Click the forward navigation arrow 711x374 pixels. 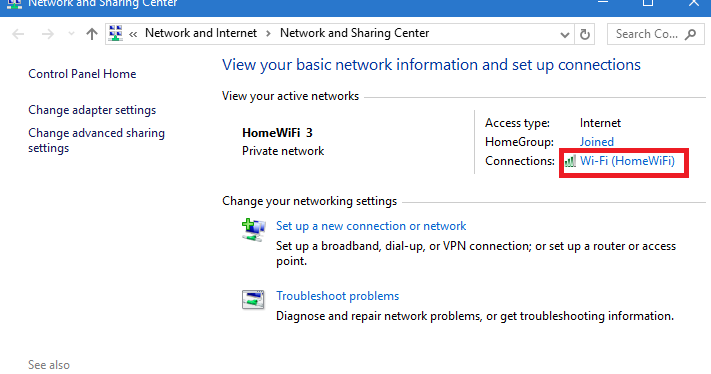(x=48, y=34)
